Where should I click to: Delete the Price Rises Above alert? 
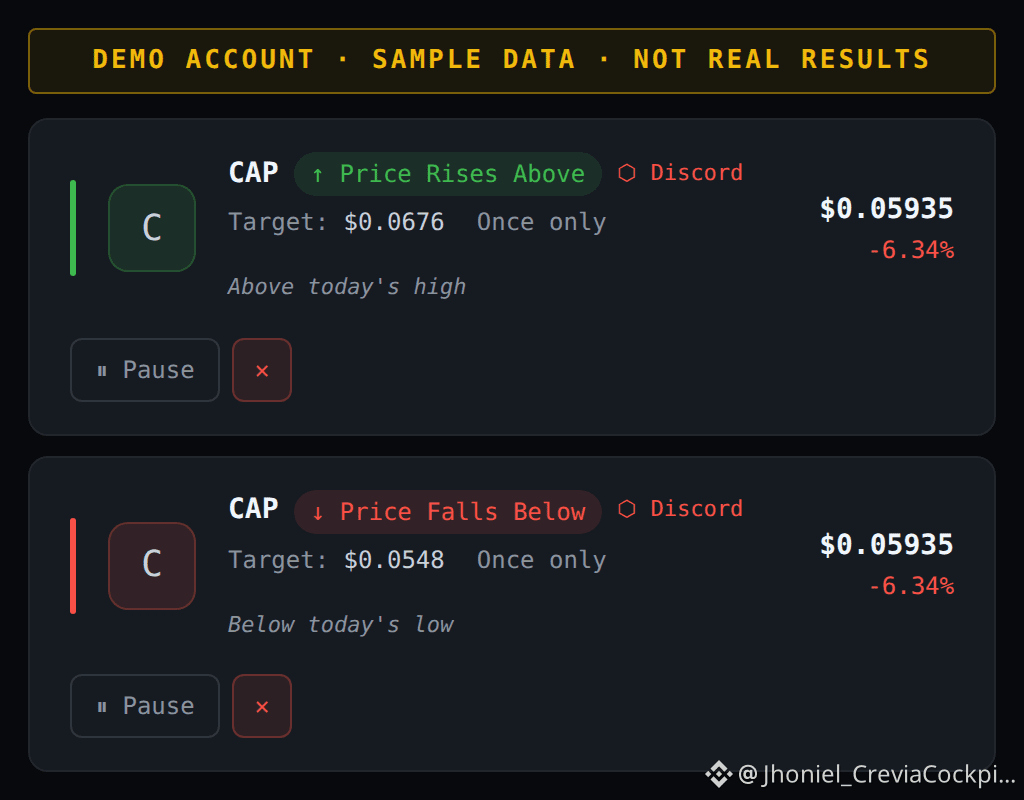(262, 370)
